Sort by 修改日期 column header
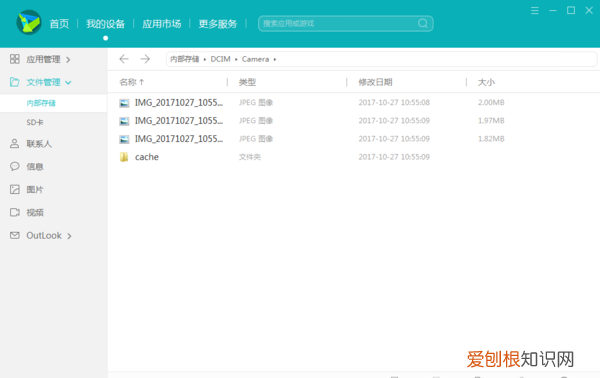The image size is (600, 378). [375, 82]
